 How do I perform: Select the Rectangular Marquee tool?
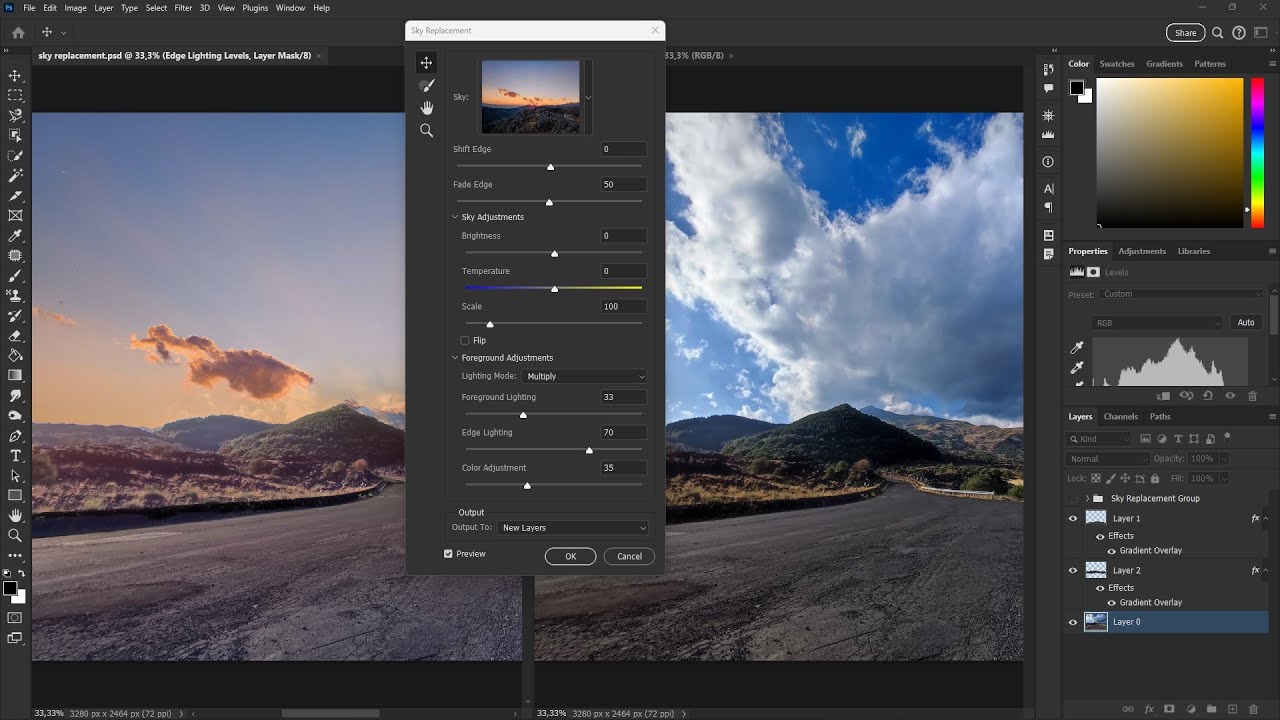15,96
